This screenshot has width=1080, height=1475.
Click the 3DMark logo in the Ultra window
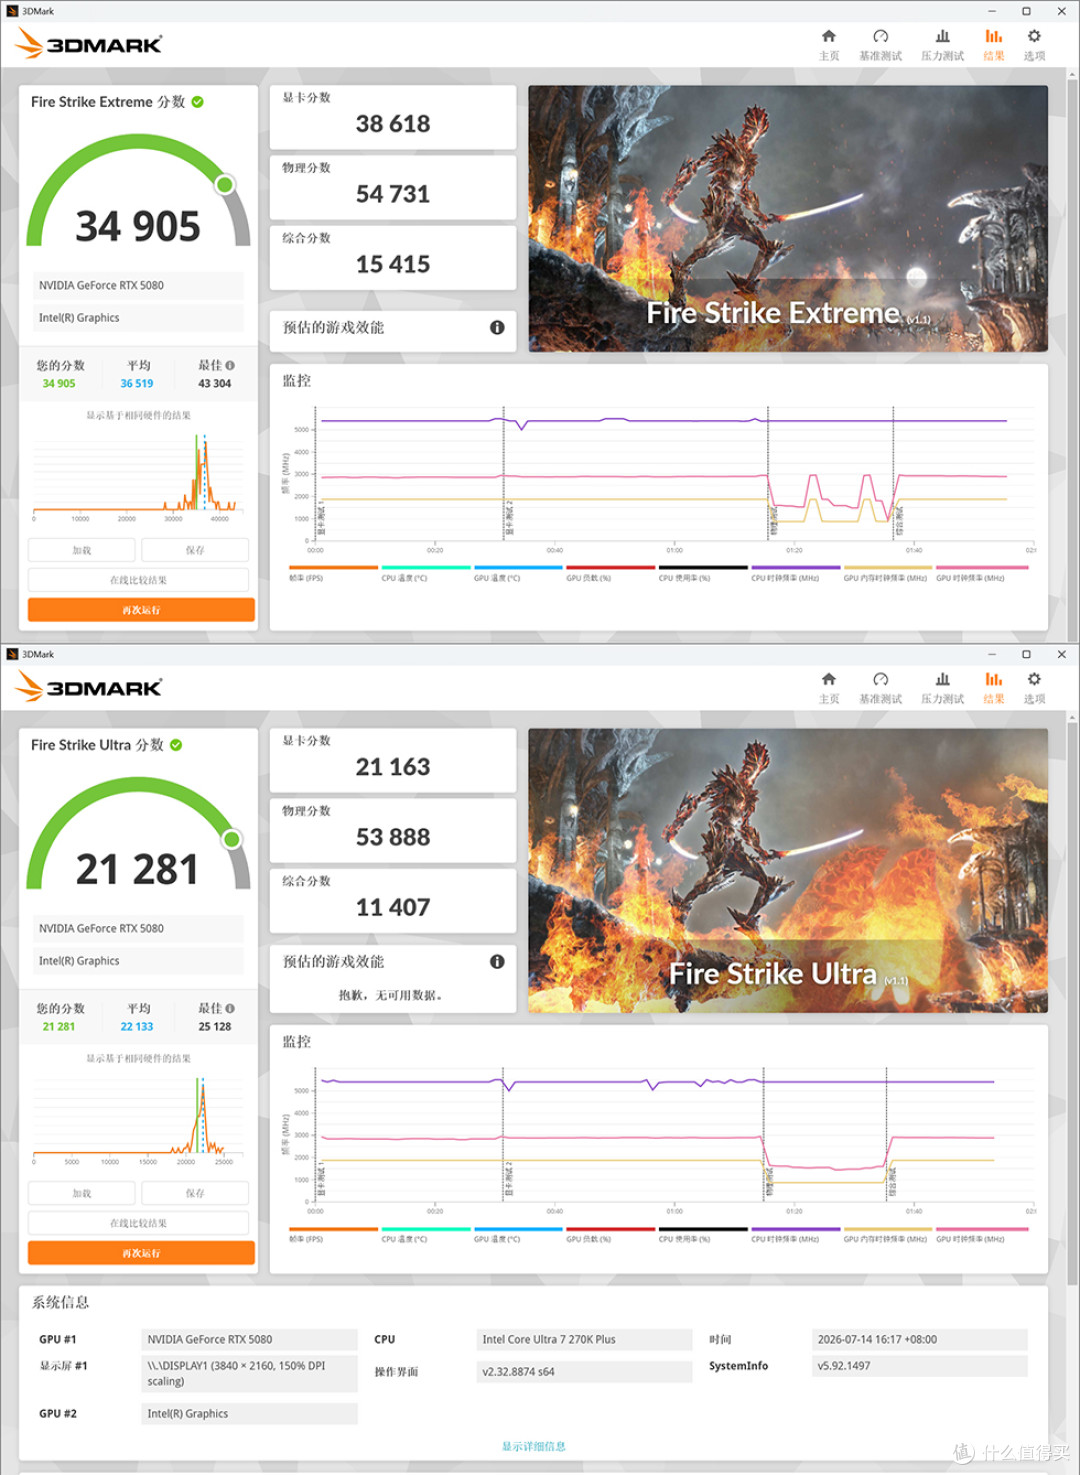pyautogui.click(x=89, y=687)
